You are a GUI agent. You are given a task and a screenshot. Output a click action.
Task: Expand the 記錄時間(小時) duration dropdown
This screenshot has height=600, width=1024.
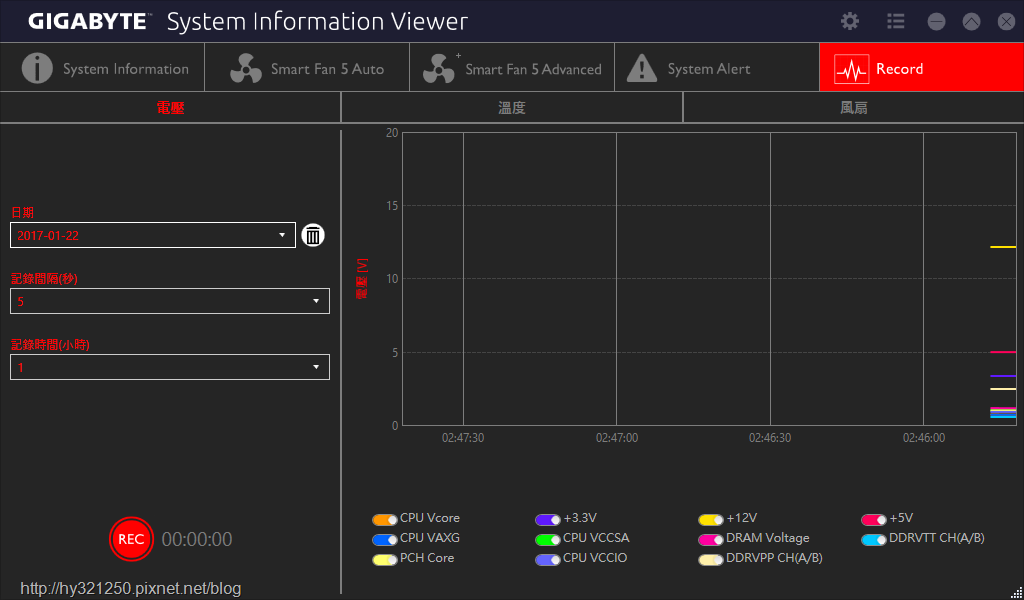170,367
